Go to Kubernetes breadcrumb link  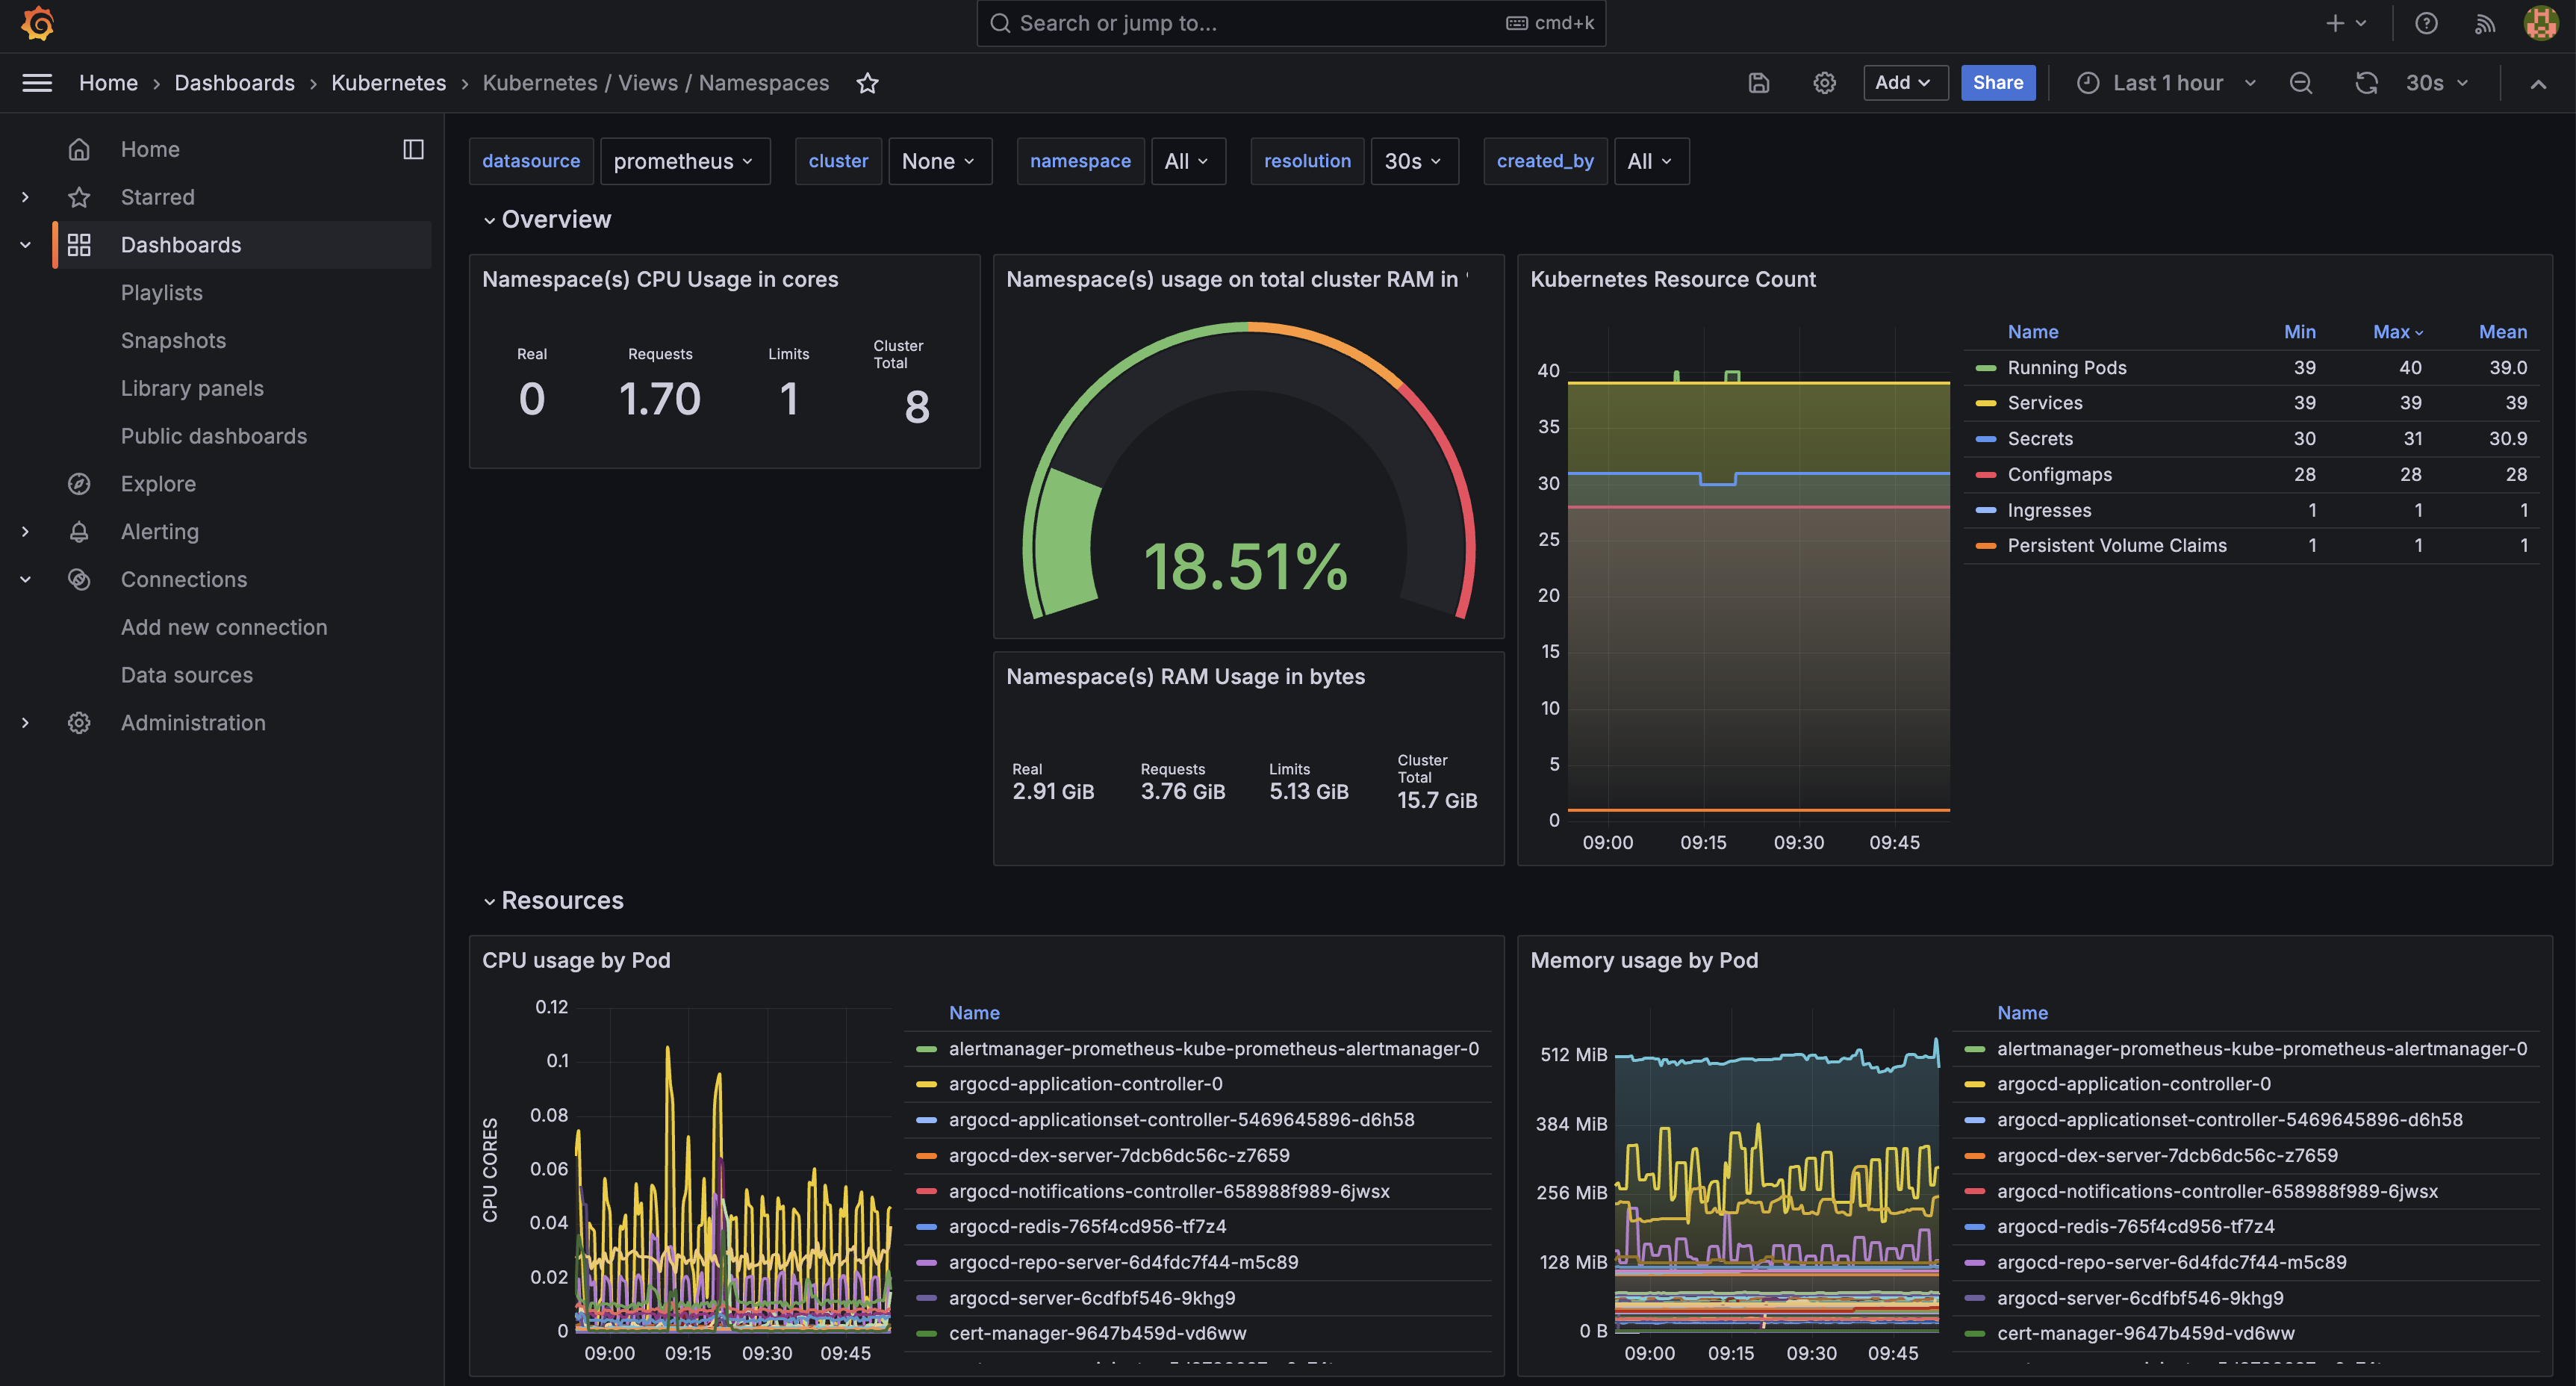click(x=388, y=83)
